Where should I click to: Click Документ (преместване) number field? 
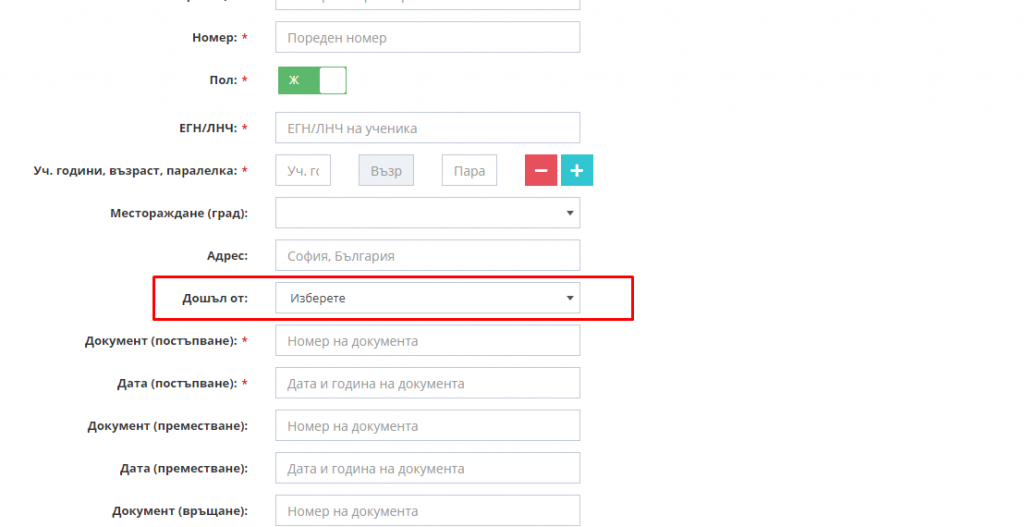click(x=427, y=425)
